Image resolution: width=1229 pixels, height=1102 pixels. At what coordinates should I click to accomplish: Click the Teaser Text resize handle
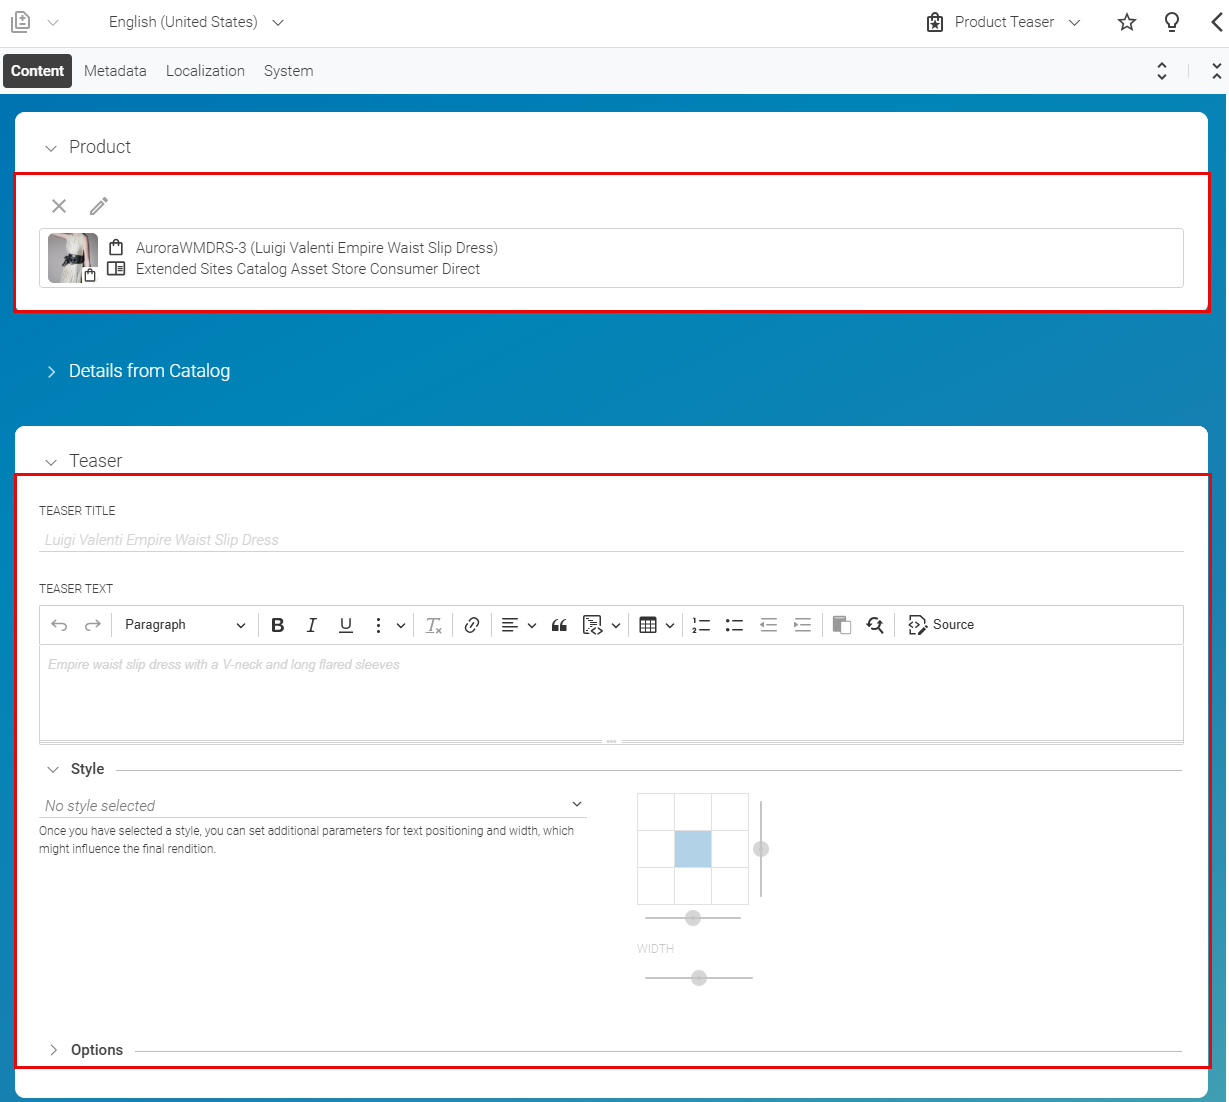pos(611,742)
